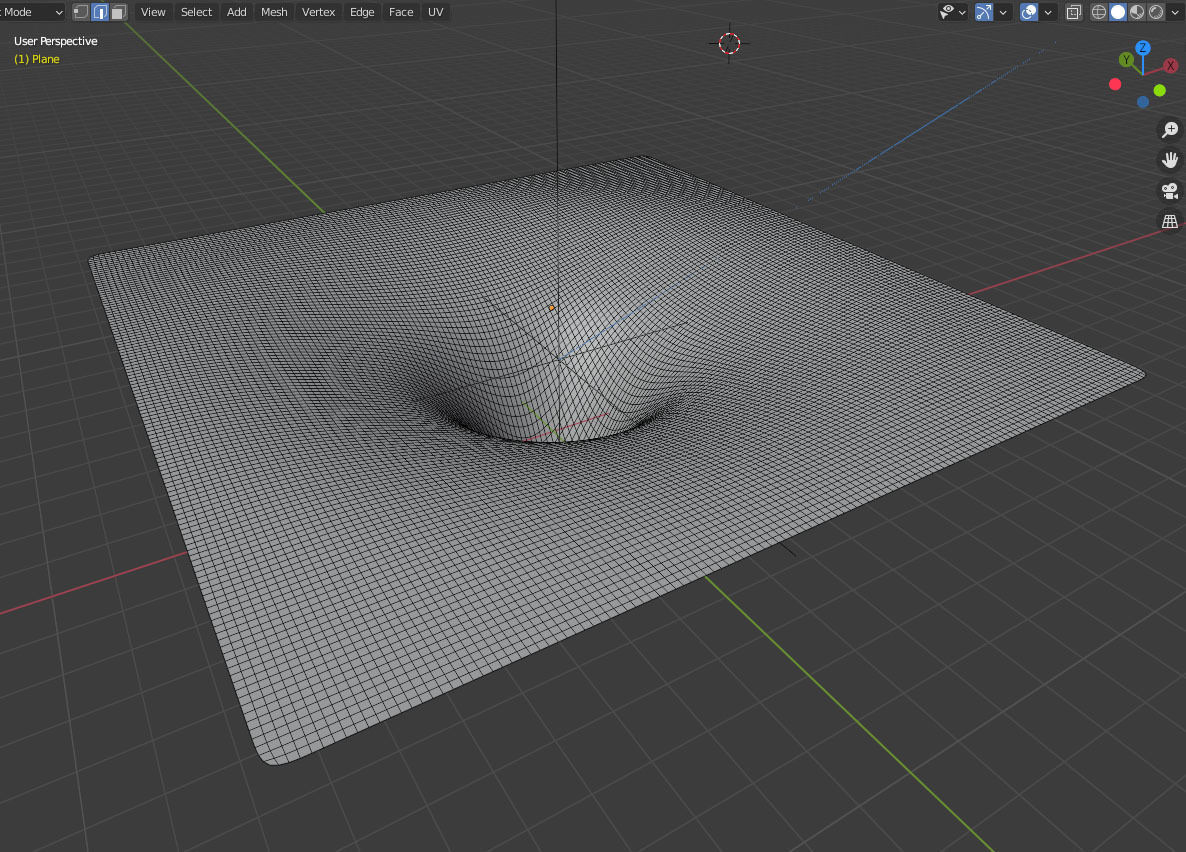The width and height of the screenshot is (1186, 852).
Task: Switch to solid viewport shading
Action: click(1118, 12)
